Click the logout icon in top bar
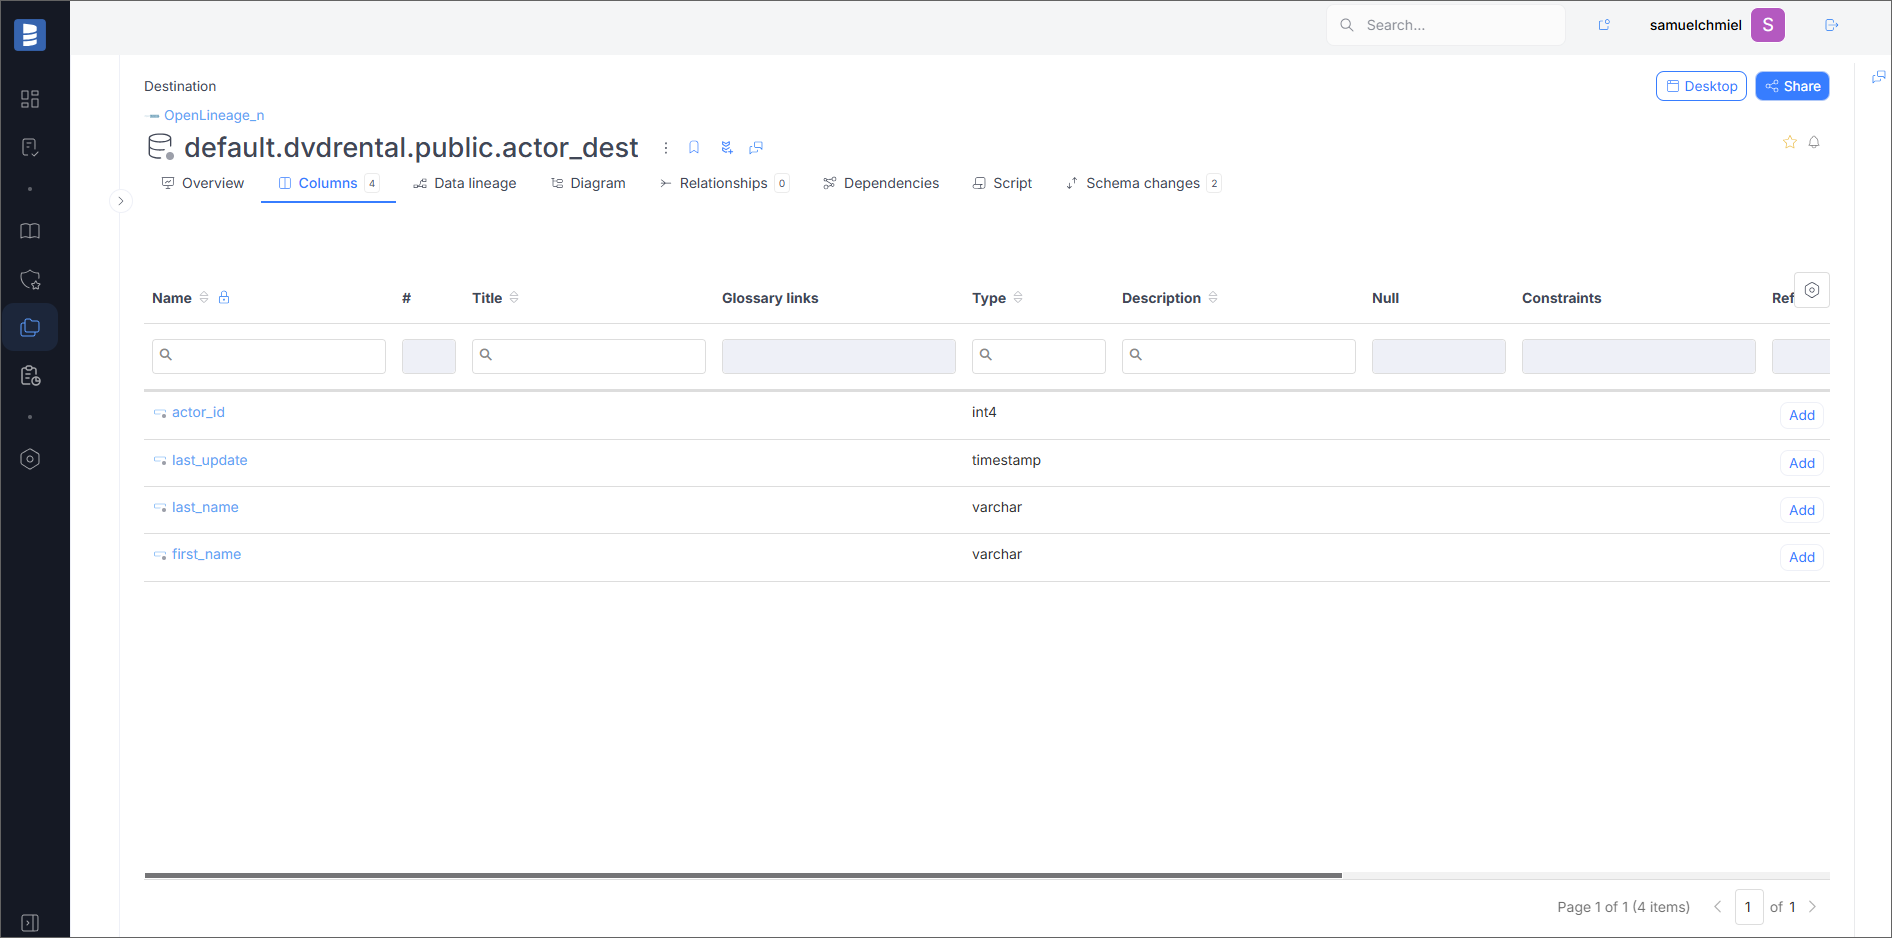Image resolution: width=1892 pixels, height=938 pixels. [x=1832, y=25]
